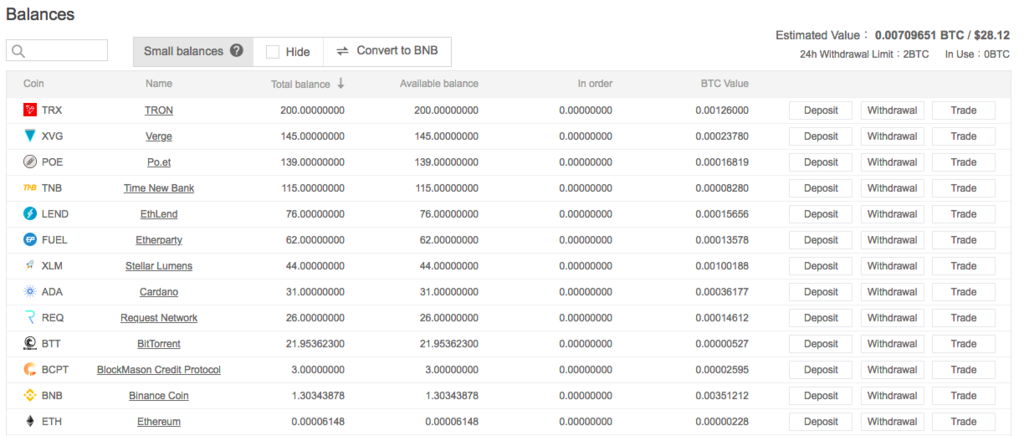
Task: Open the BlockMason Credit Protocol link
Action: pos(159,369)
